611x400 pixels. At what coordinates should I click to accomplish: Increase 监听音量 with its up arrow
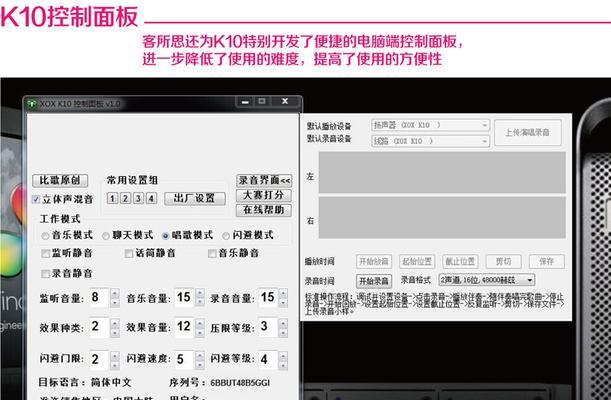pyautogui.click(x=115, y=293)
